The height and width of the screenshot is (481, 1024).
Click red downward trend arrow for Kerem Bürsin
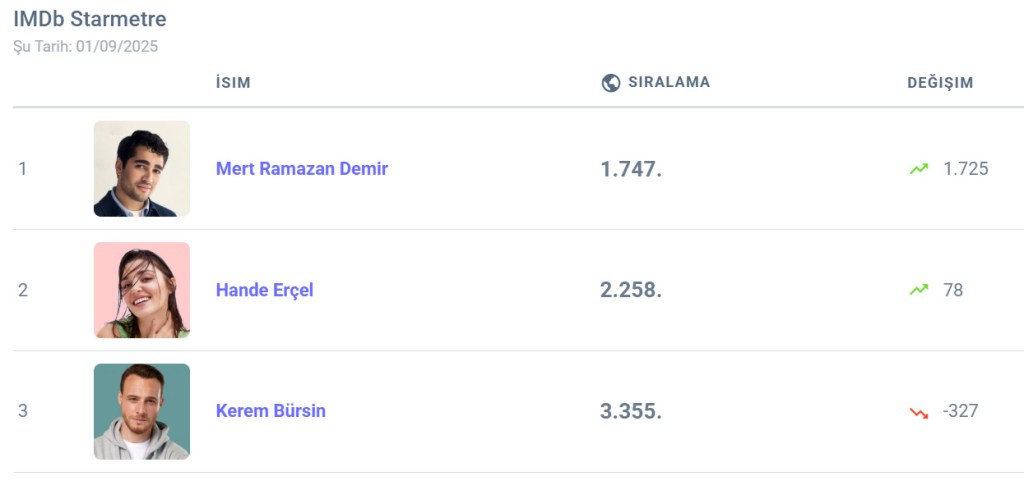(x=919, y=412)
